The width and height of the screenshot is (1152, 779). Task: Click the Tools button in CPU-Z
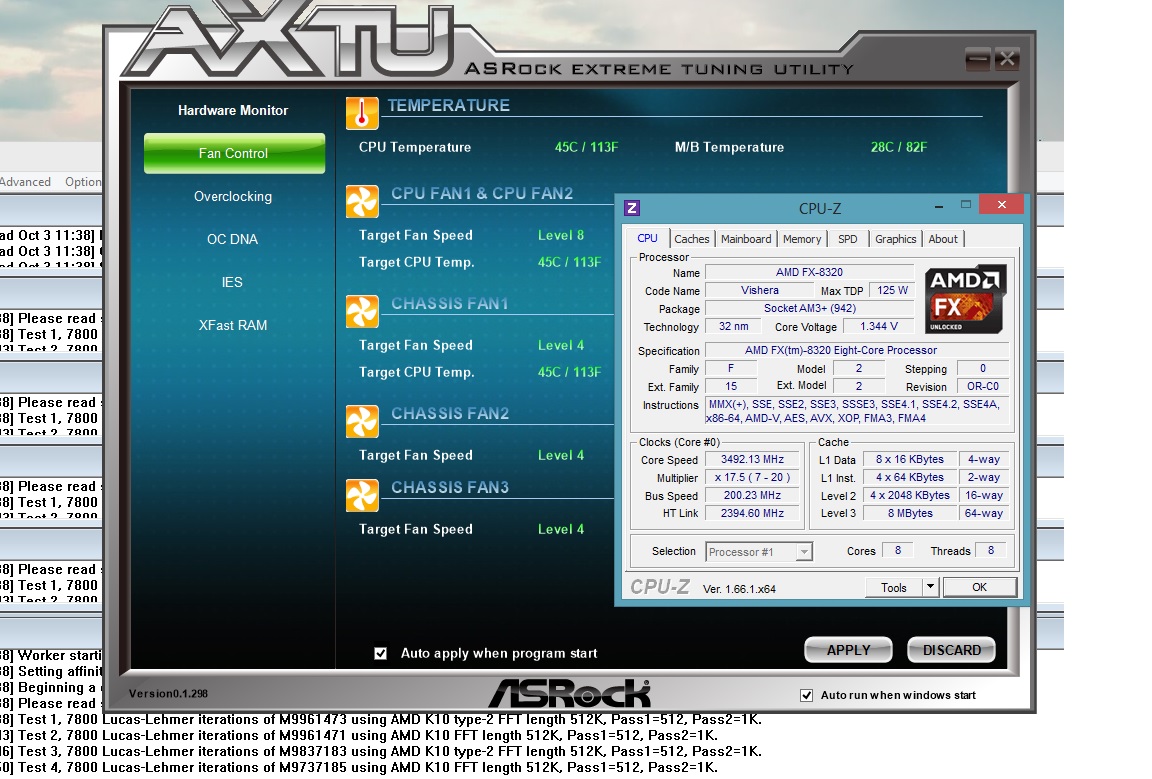pyautogui.click(x=893, y=587)
